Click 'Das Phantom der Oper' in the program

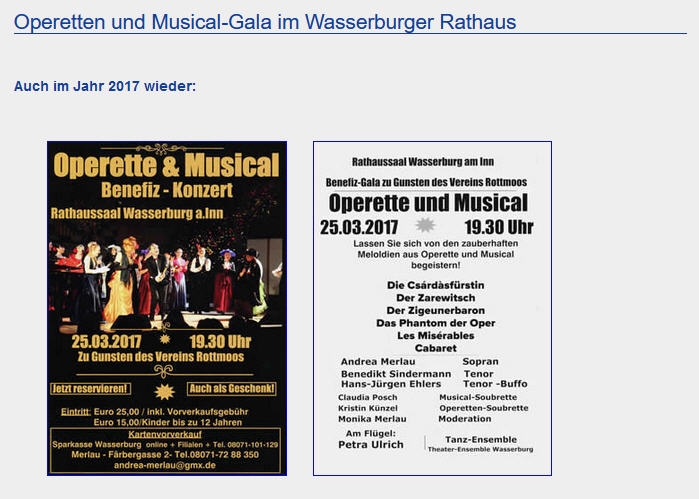(x=436, y=323)
